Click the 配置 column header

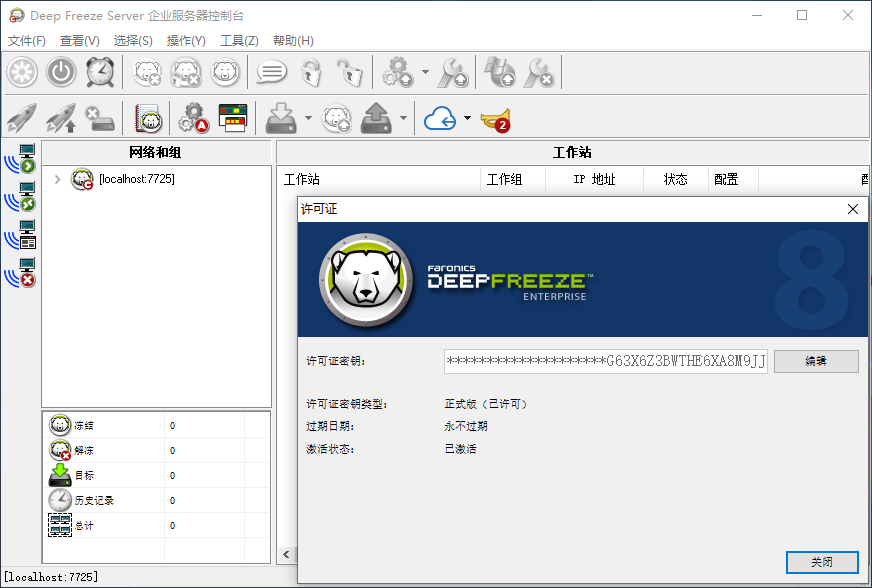(x=733, y=179)
